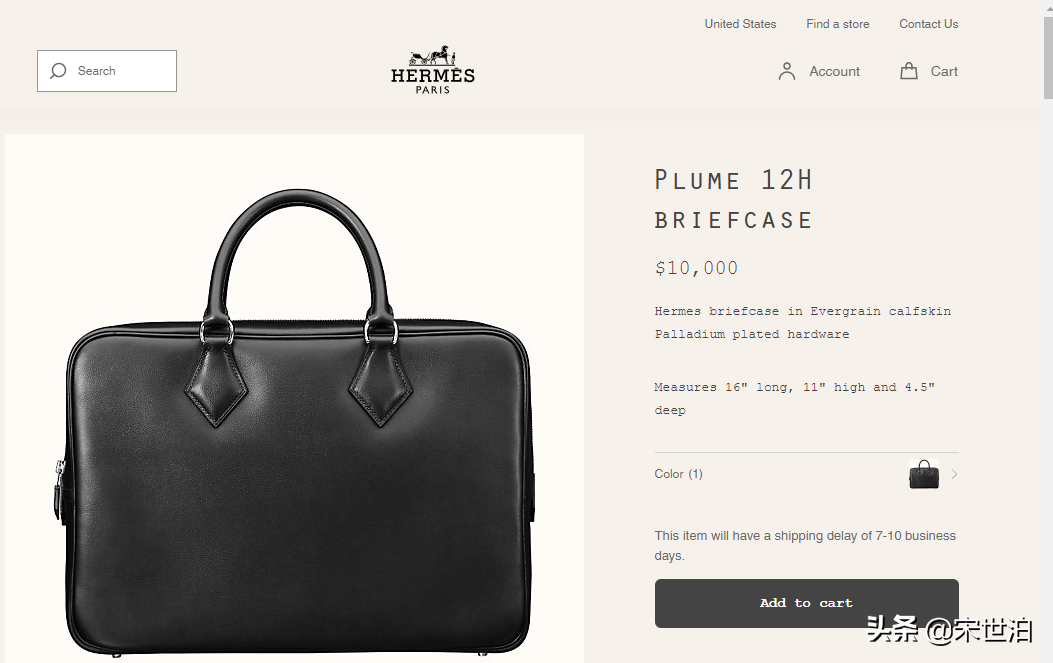Select the black briefcase color thumbnail
This screenshot has height=663, width=1053.
[923, 474]
